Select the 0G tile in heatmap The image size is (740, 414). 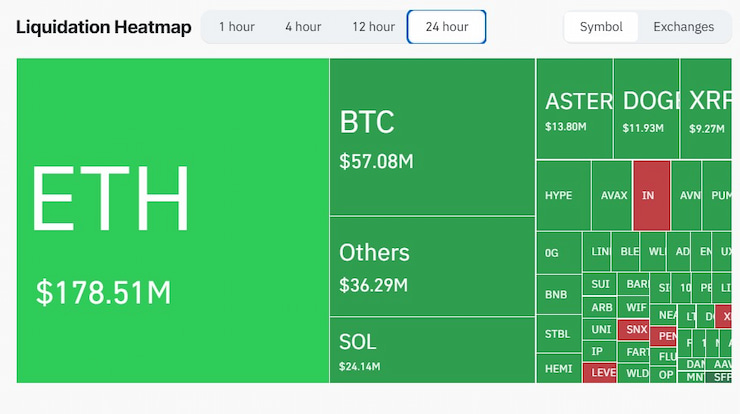point(559,253)
